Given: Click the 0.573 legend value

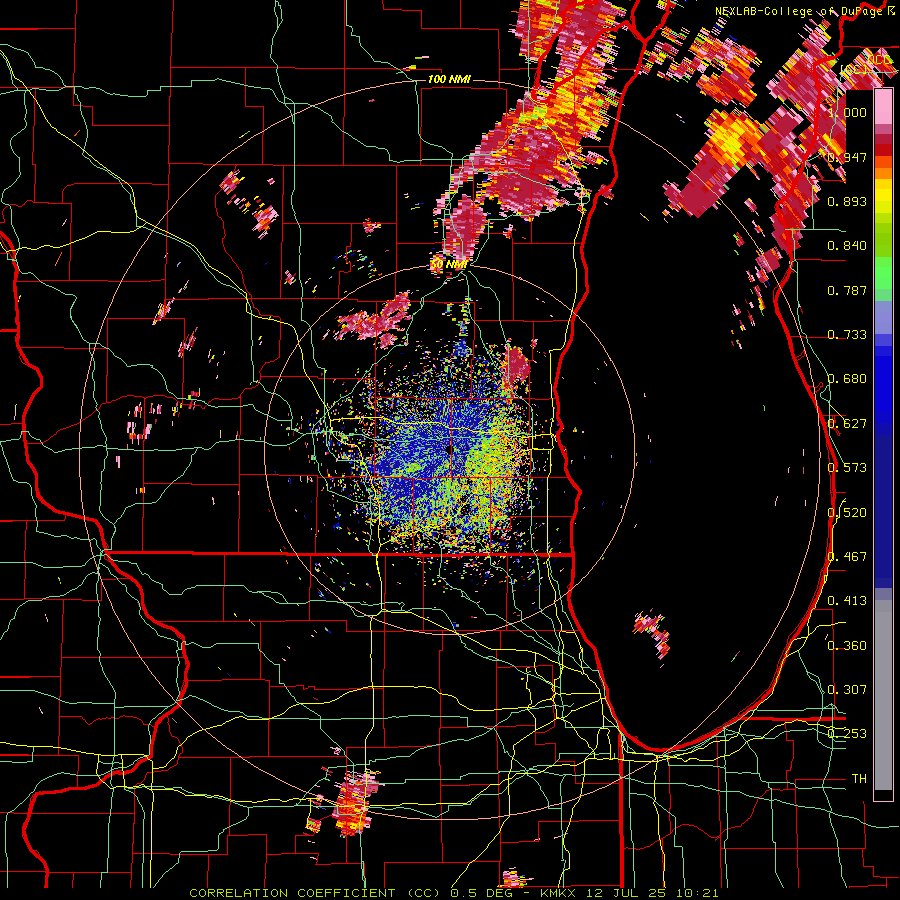Looking at the screenshot, I should tap(847, 467).
